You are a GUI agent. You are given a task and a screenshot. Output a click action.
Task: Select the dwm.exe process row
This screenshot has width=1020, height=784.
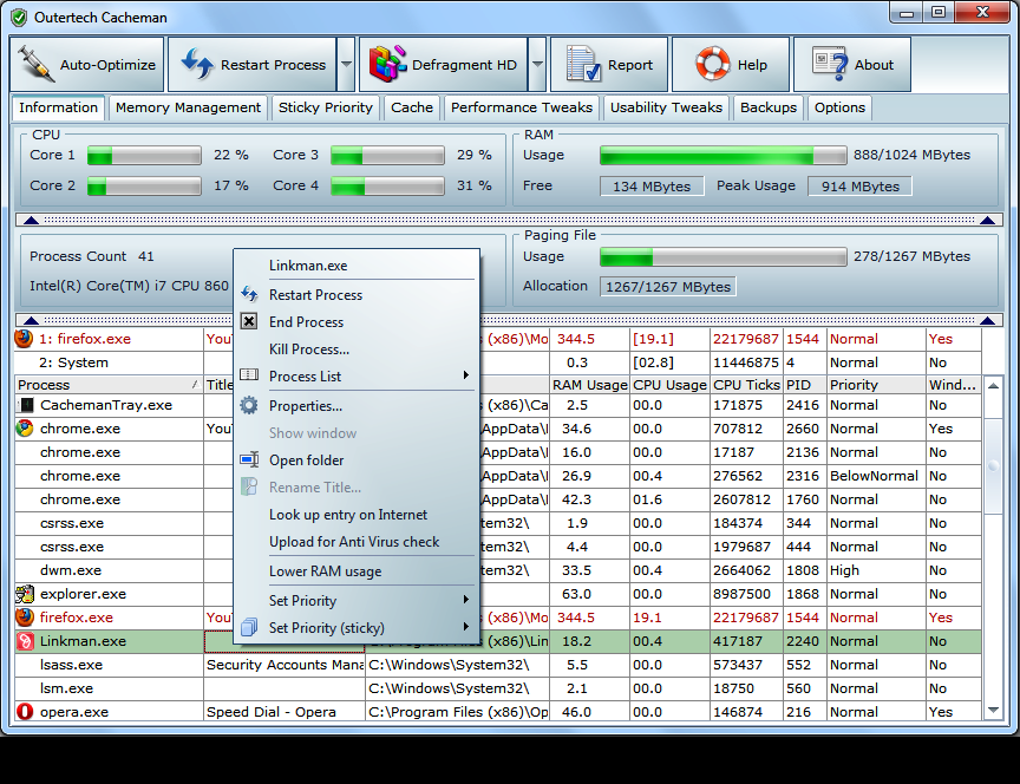[x=498, y=571]
